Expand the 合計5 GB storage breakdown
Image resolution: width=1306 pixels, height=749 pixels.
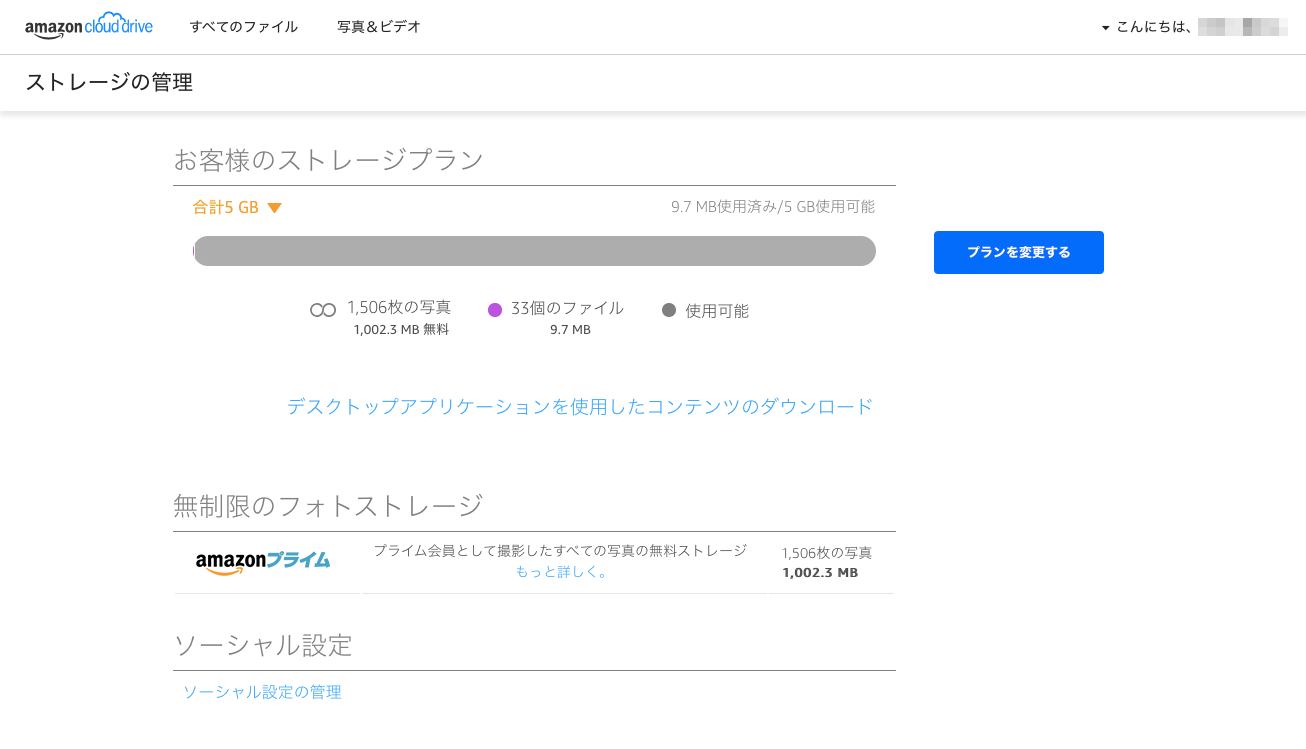tap(237, 208)
